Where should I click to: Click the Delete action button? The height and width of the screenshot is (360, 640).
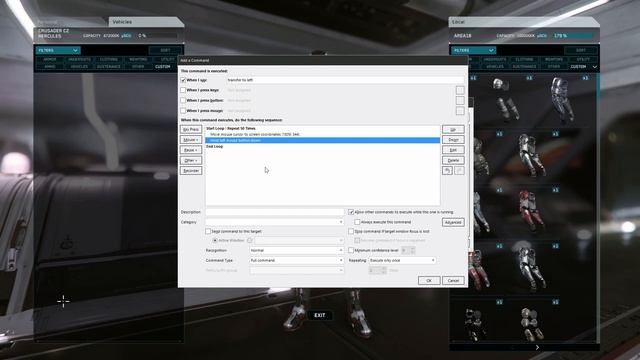453,160
